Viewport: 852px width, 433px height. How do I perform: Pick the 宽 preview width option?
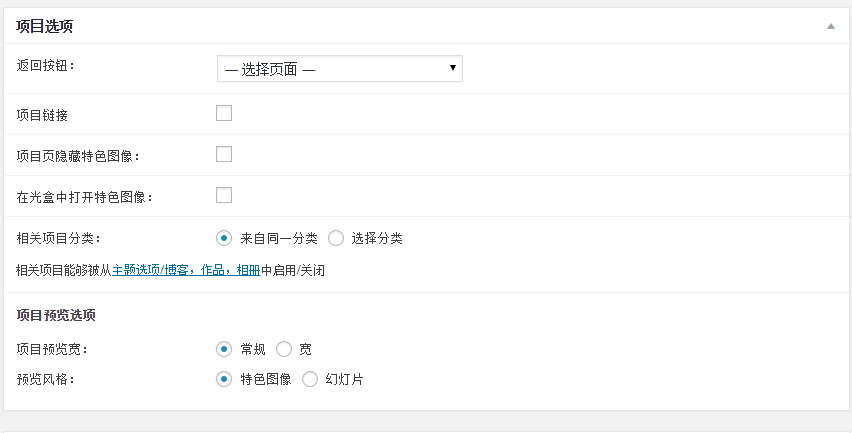284,349
